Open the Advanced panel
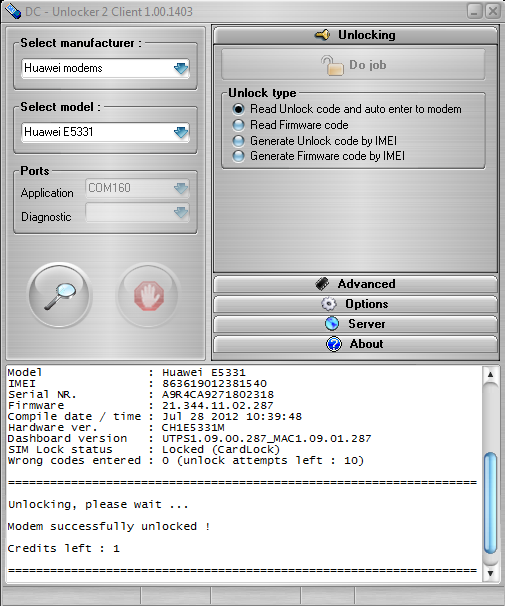 point(355,284)
